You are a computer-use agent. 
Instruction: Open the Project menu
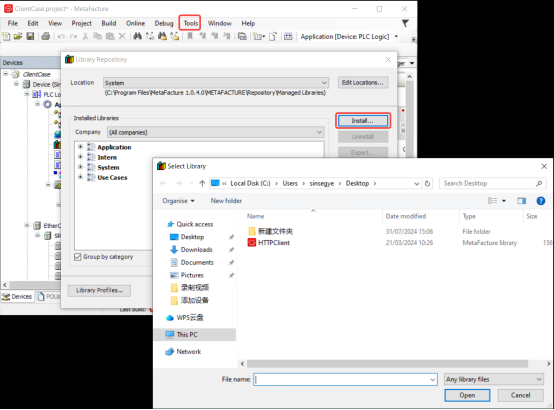81,23
